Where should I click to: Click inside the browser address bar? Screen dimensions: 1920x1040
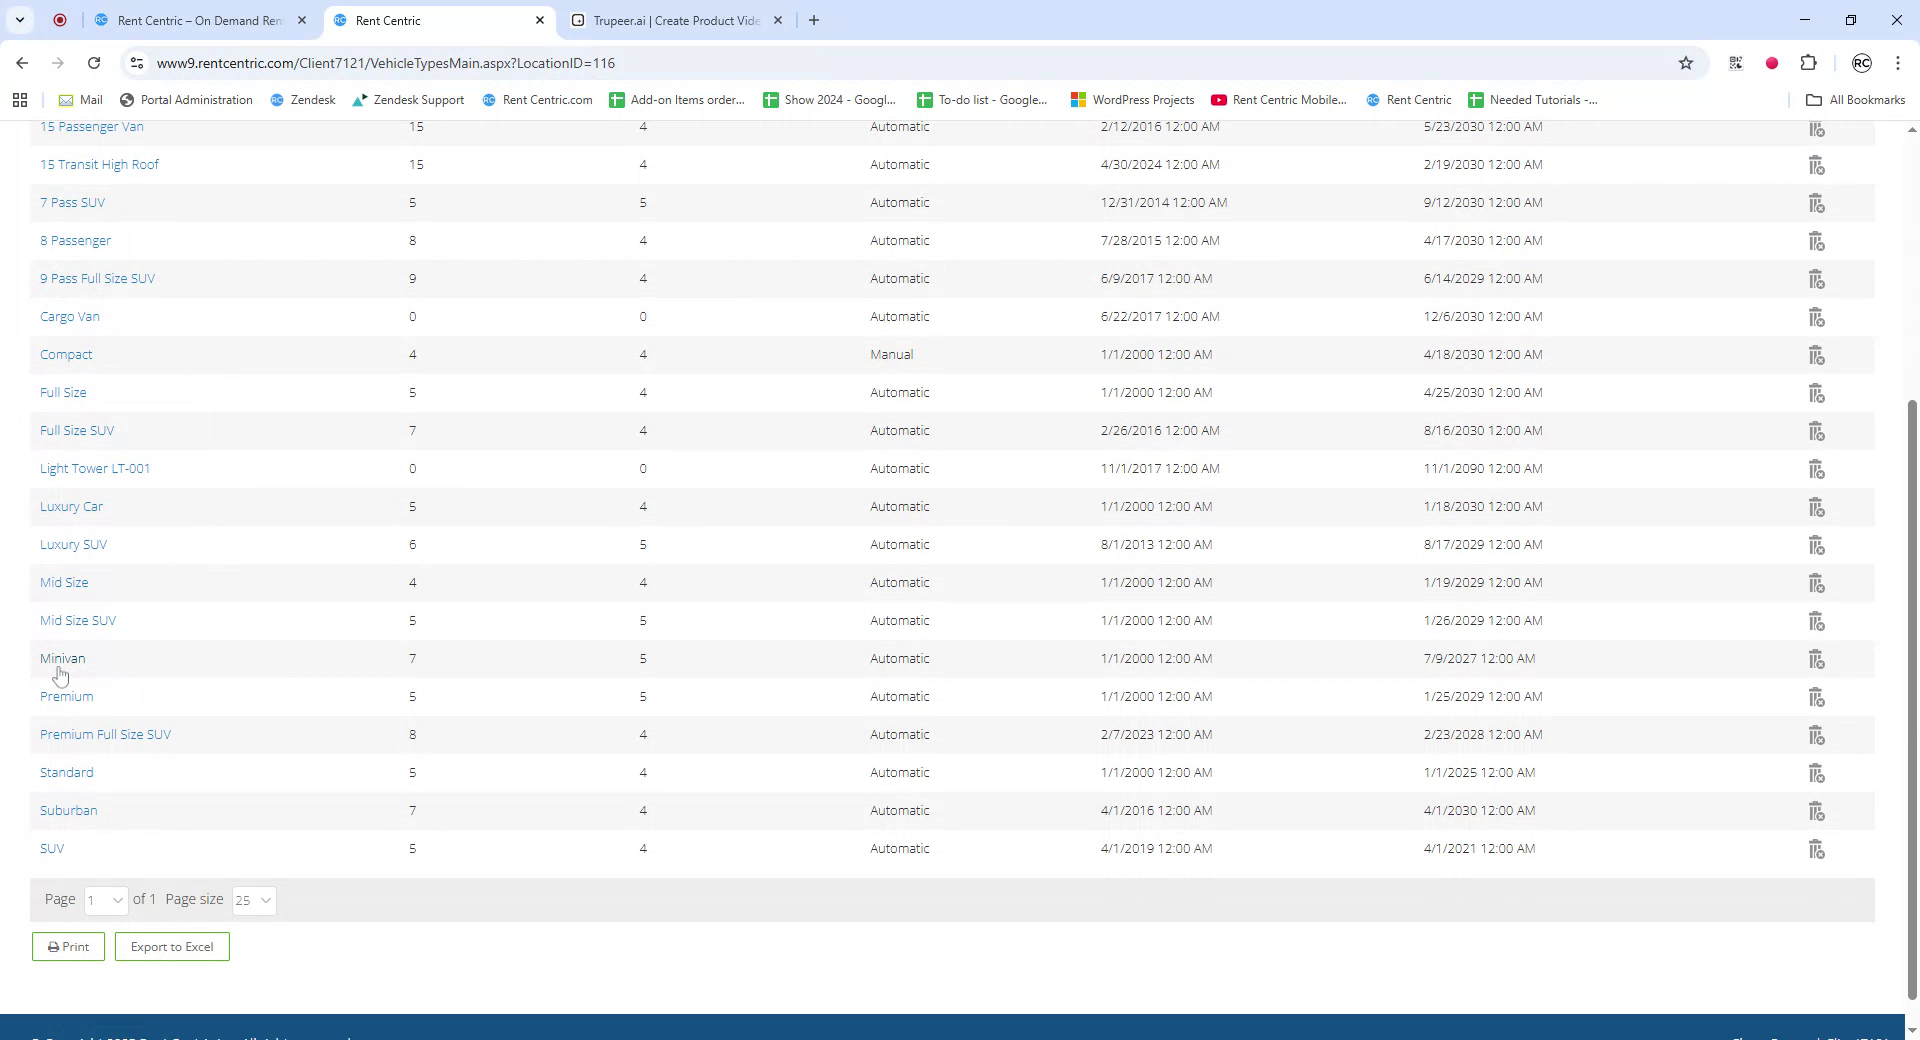[x=600, y=62]
